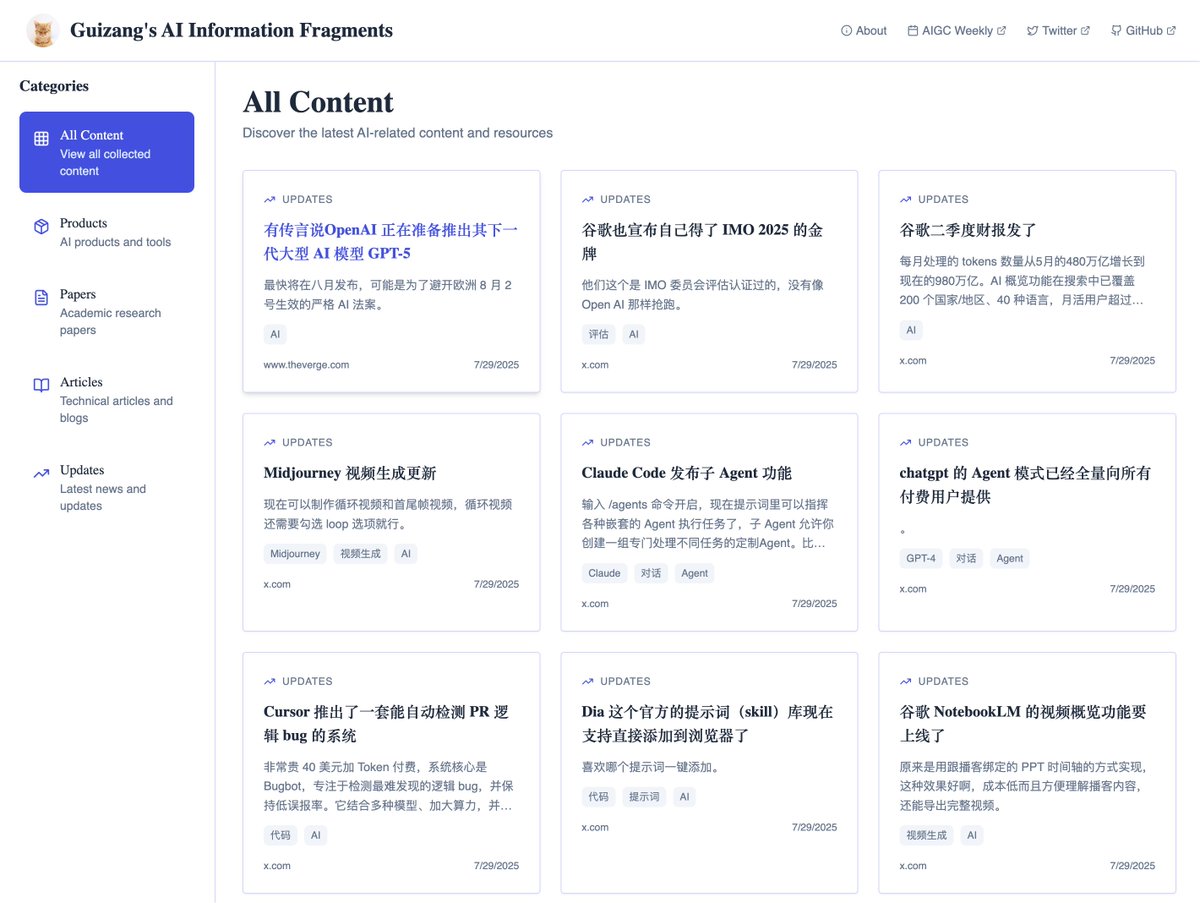Click AI tag on 谷歌二季度财报 card
Viewport: 1200px width, 903px height.
coord(911,330)
